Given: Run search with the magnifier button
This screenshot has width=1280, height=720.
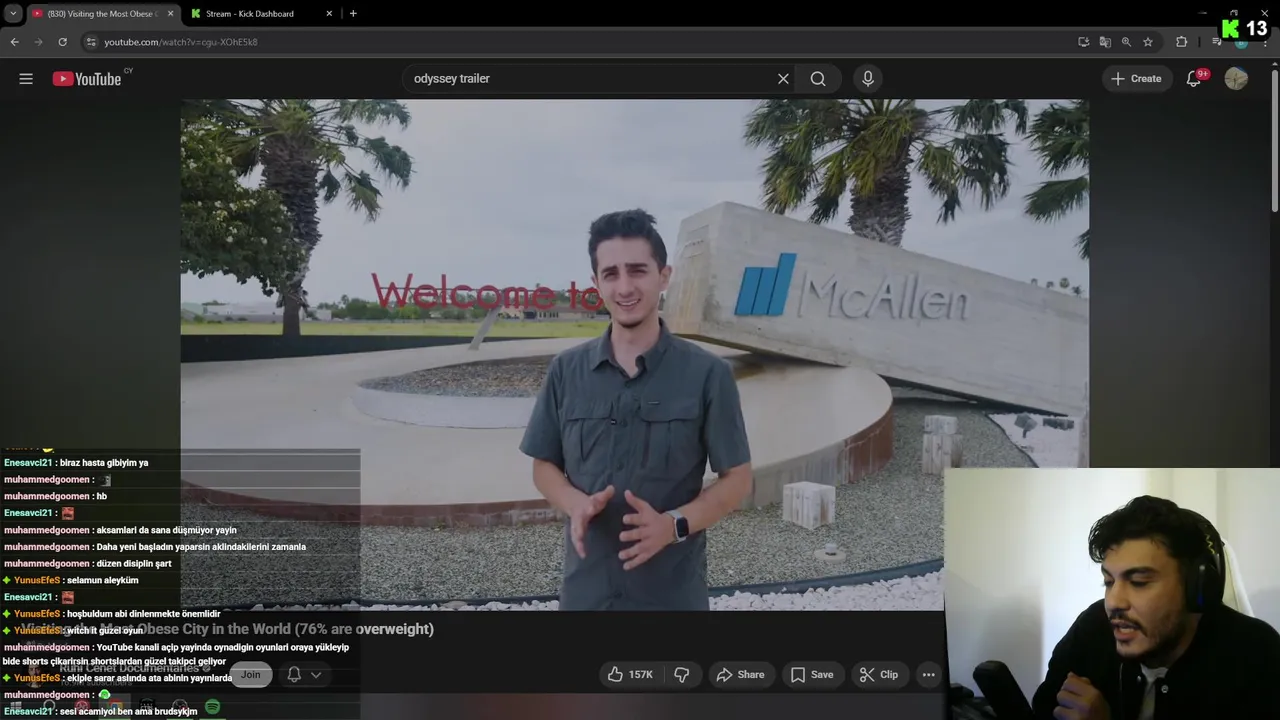Looking at the screenshot, I should [818, 79].
